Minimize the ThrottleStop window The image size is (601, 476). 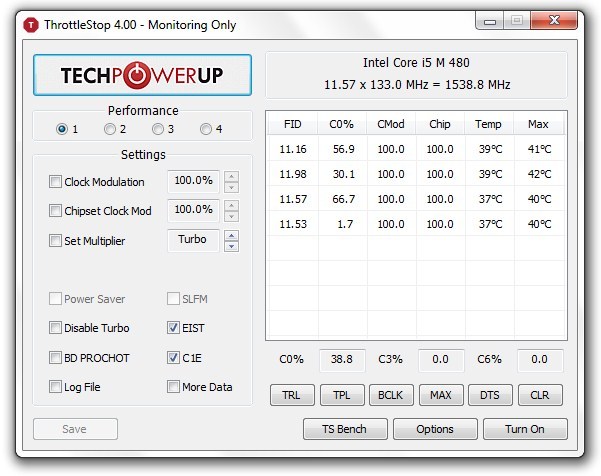(x=490, y=20)
